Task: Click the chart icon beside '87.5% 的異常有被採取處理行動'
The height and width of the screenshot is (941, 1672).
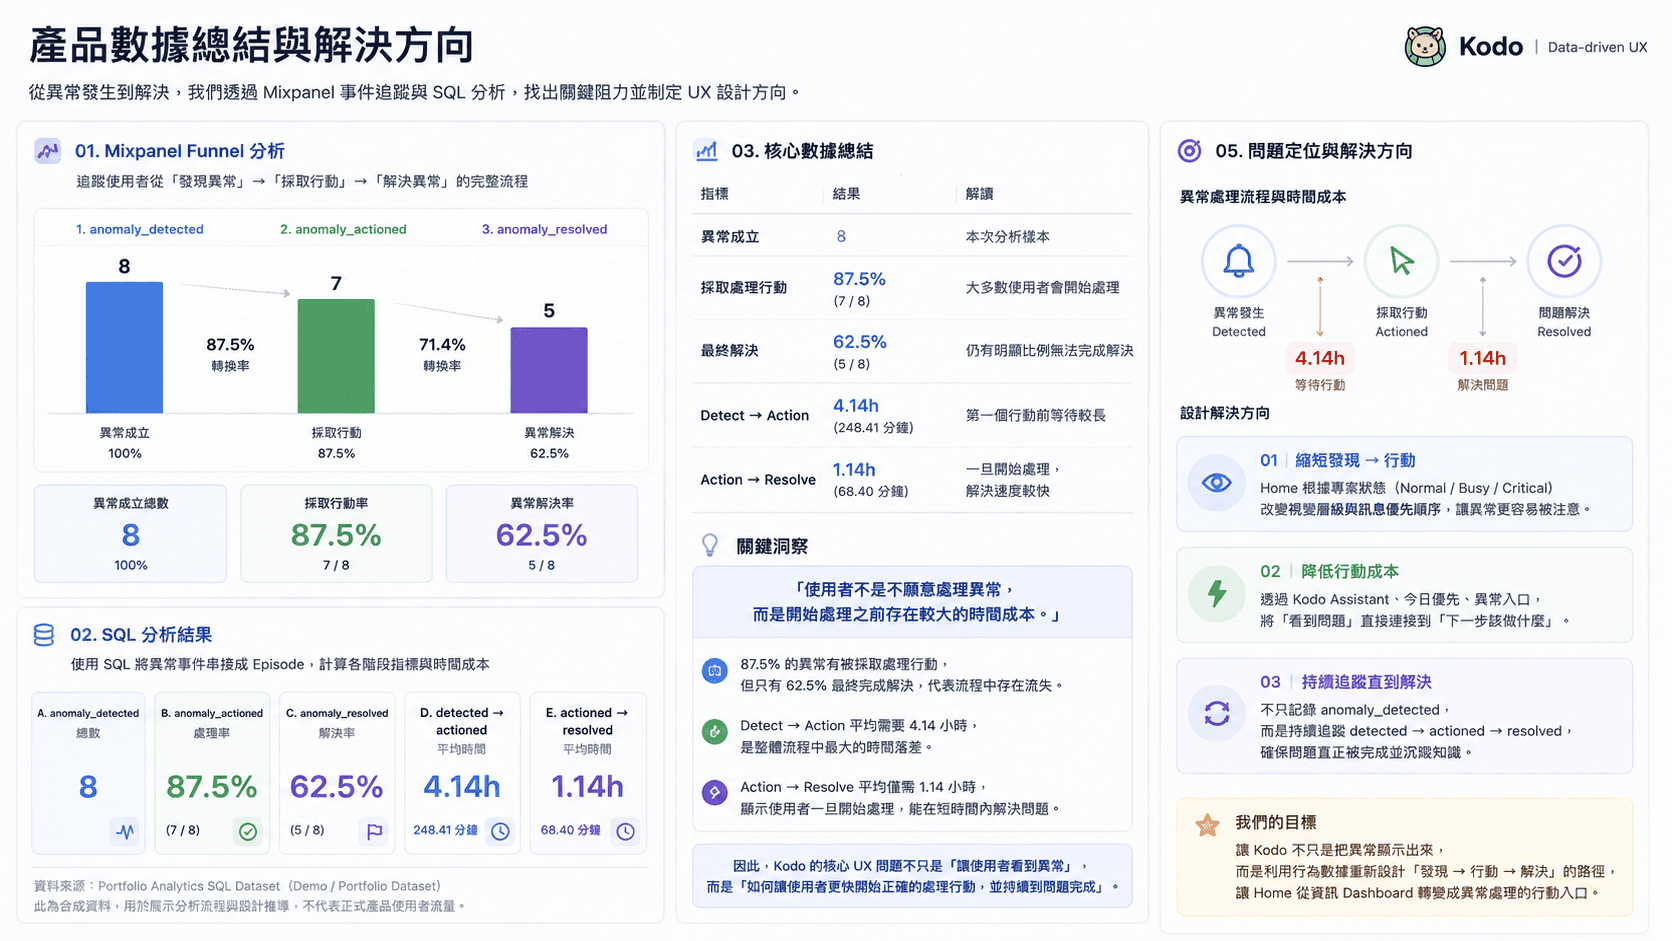Action: (x=714, y=671)
